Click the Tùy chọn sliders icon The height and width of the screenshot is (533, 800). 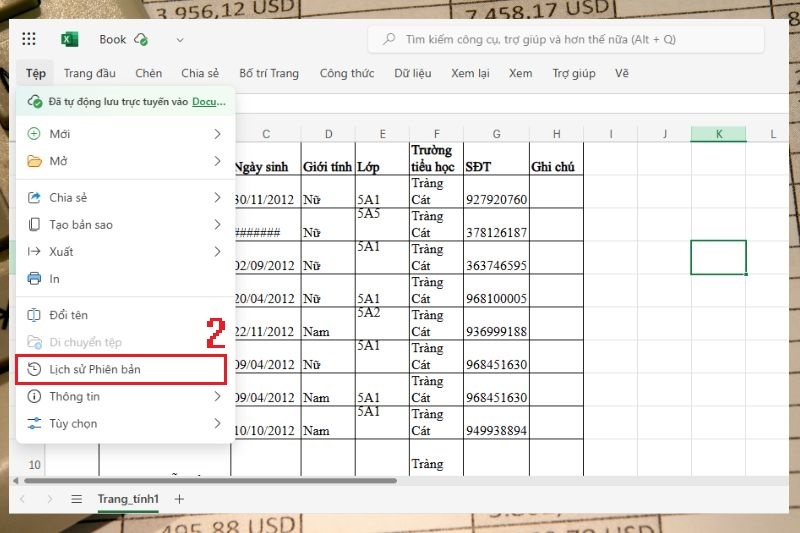34,423
